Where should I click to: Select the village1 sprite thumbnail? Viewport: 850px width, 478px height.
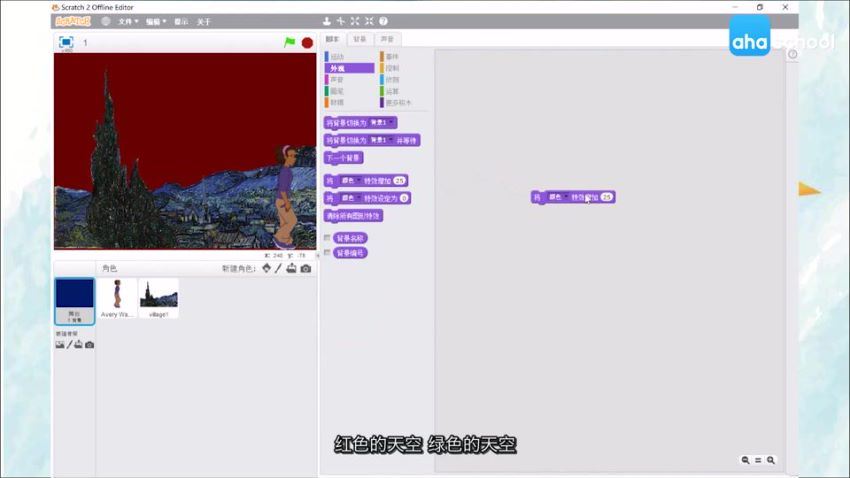[159, 298]
